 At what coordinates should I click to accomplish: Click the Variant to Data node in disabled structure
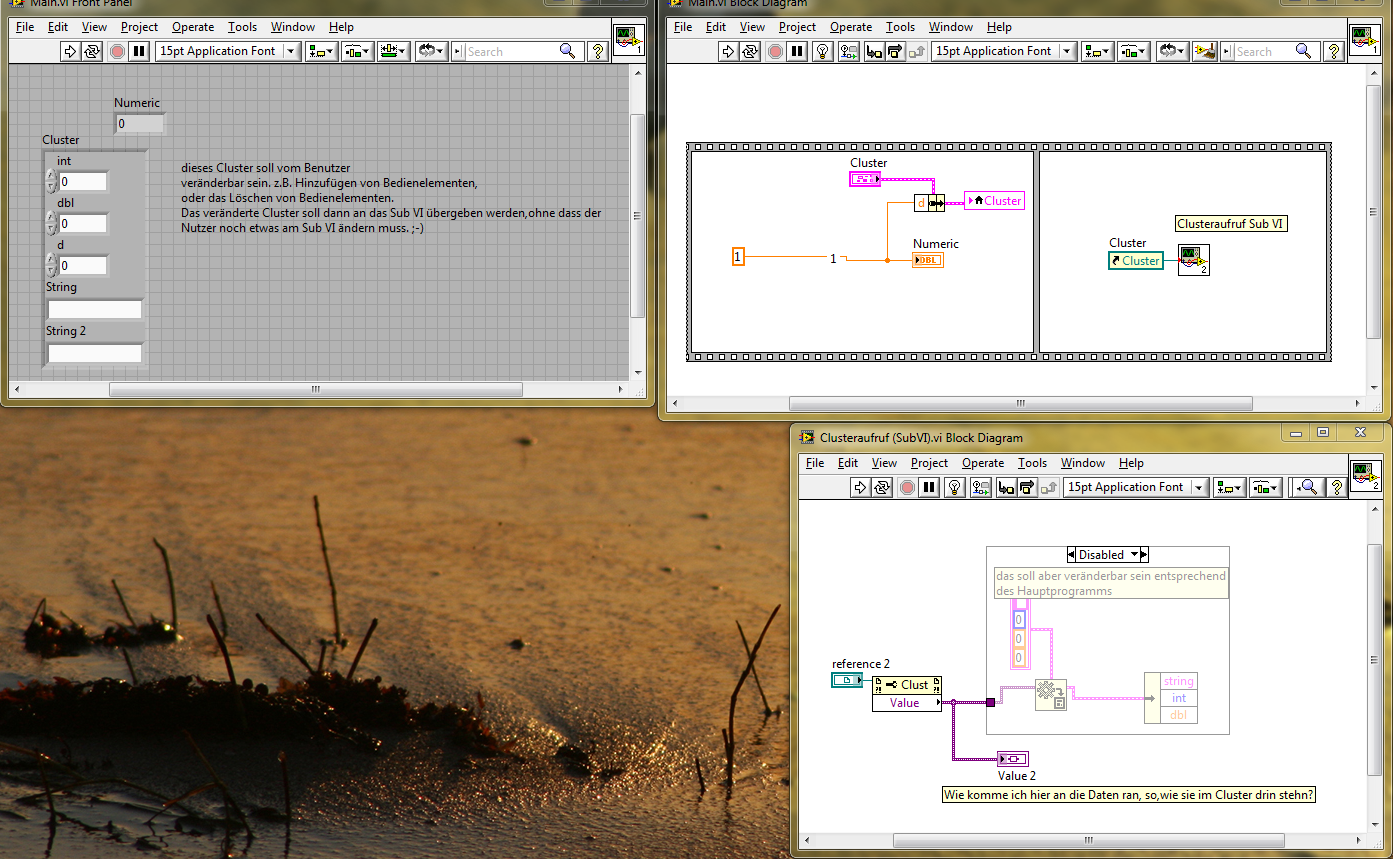[1050, 694]
